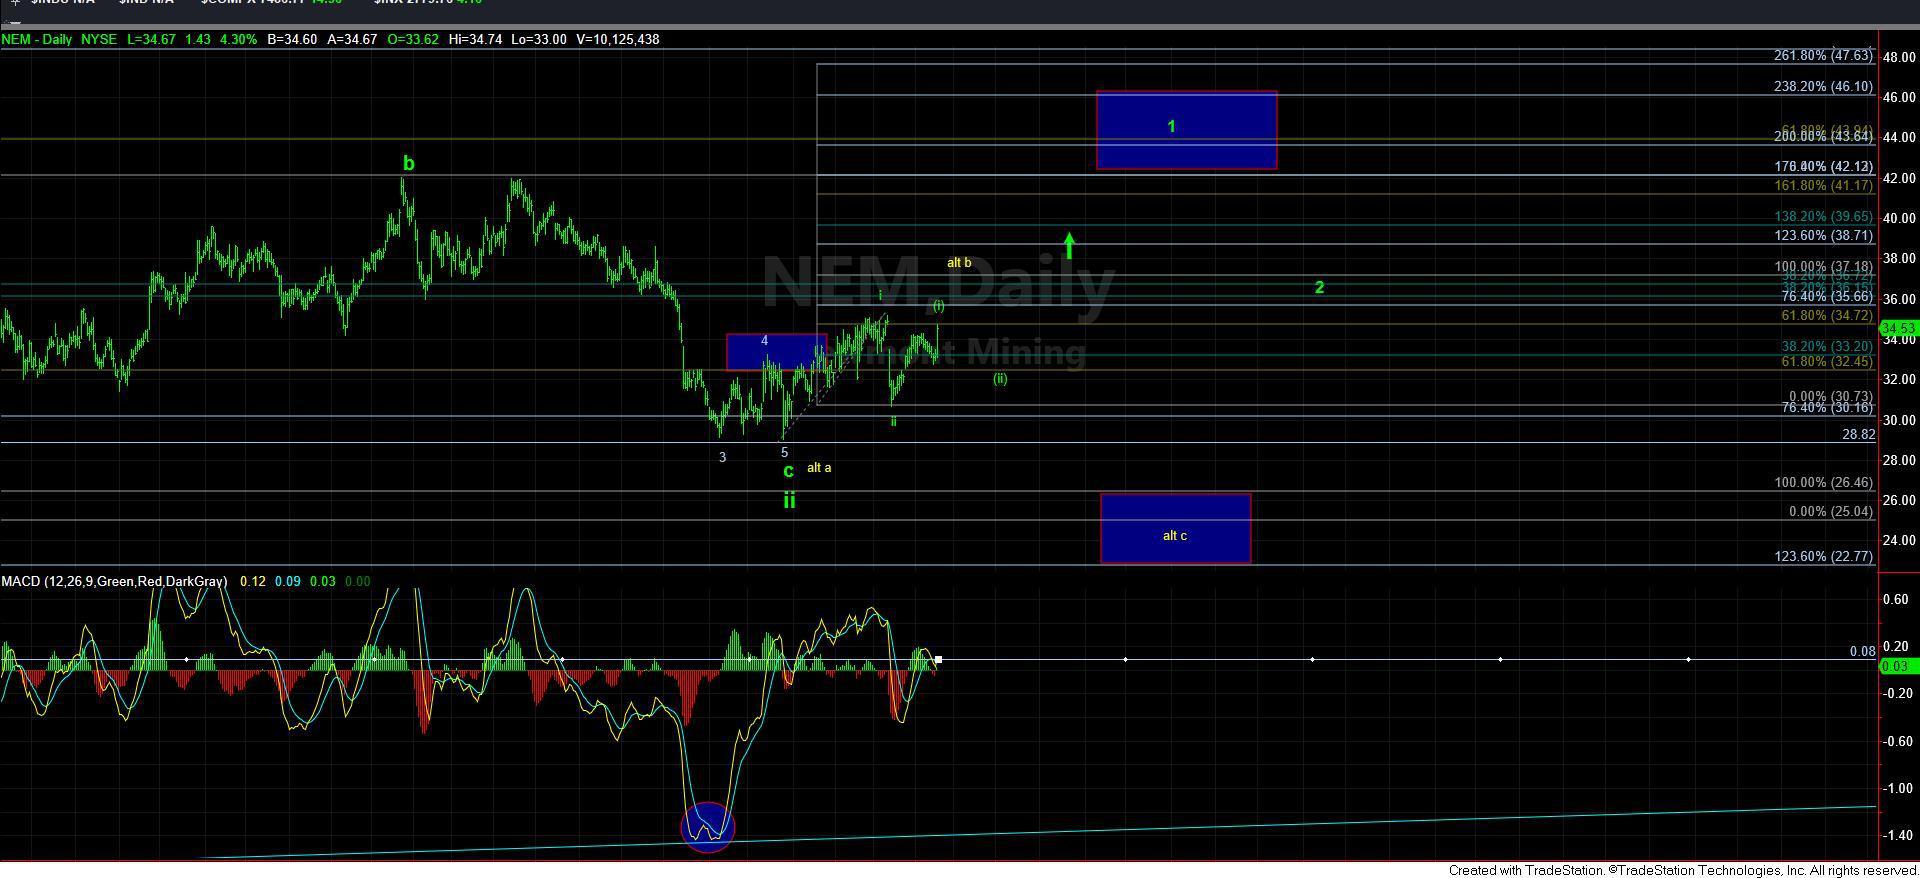Click the open value O=33.62
The height and width of the screenshot is (878, 1920).
(411, 40)
